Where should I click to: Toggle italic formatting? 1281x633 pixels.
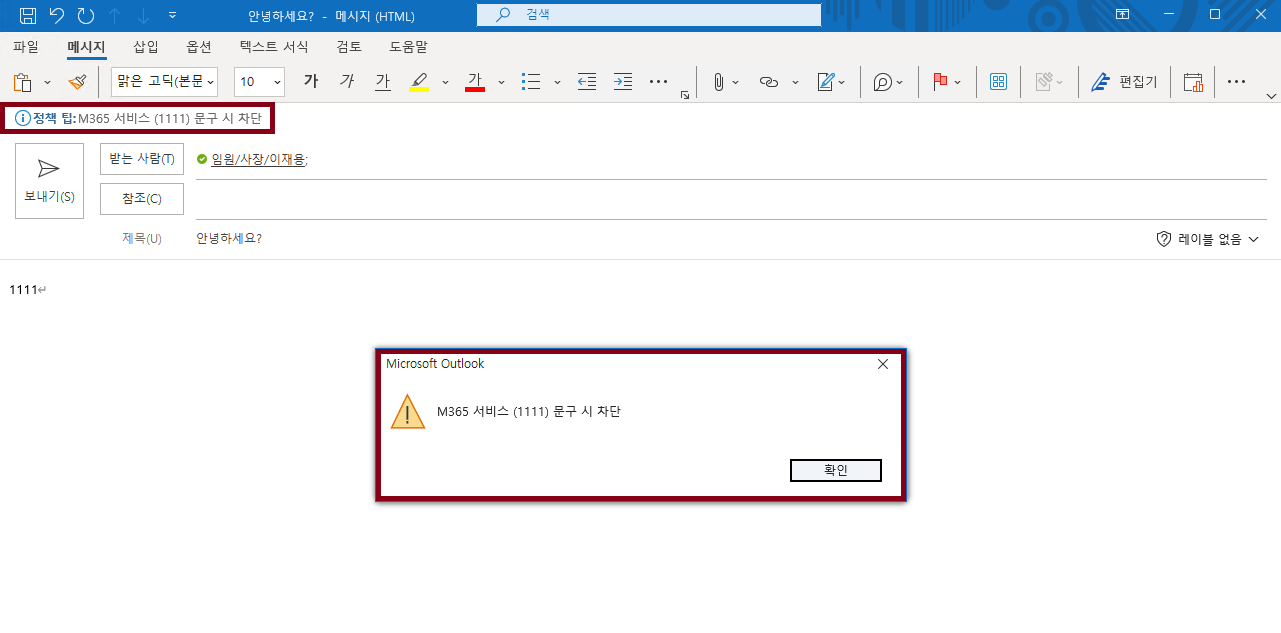tap(347, 82)
